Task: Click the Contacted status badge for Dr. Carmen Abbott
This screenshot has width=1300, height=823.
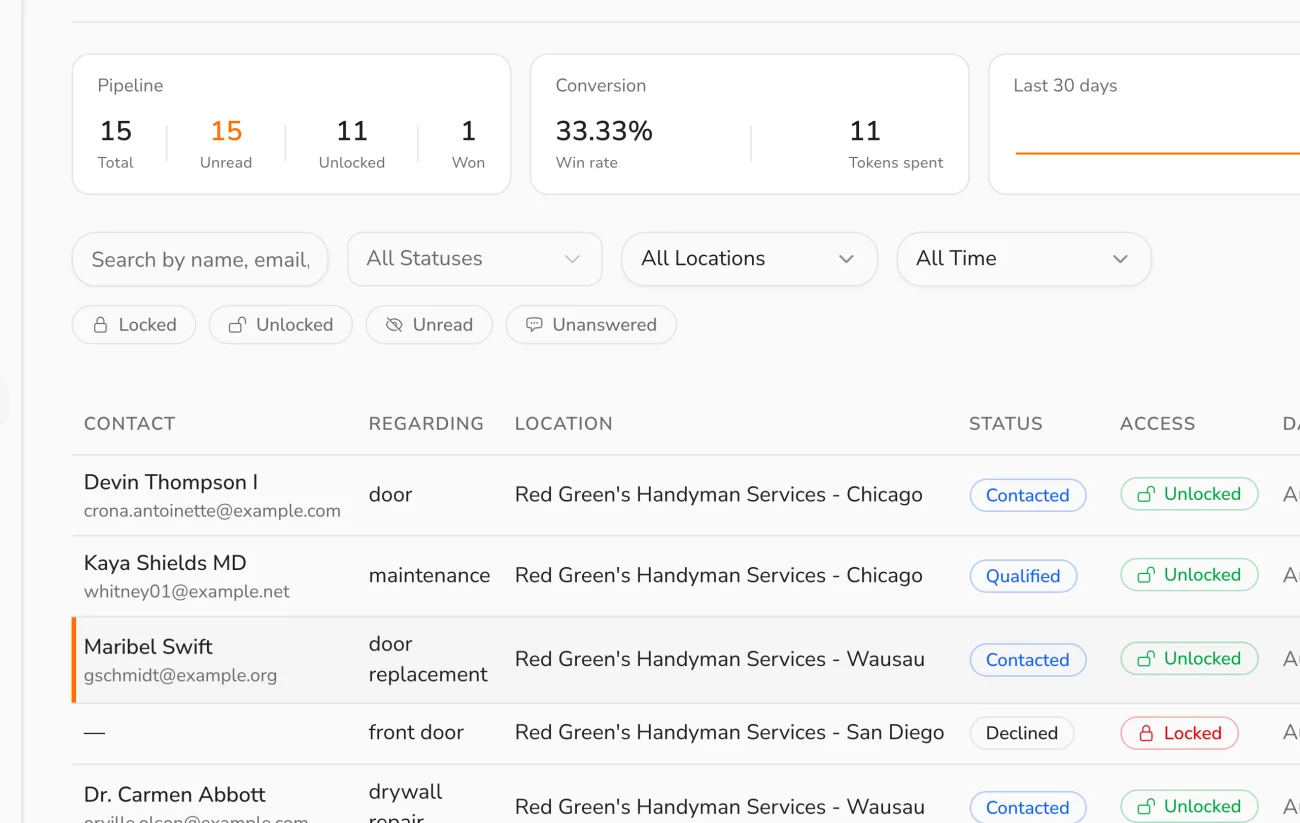Action: 1028,808
